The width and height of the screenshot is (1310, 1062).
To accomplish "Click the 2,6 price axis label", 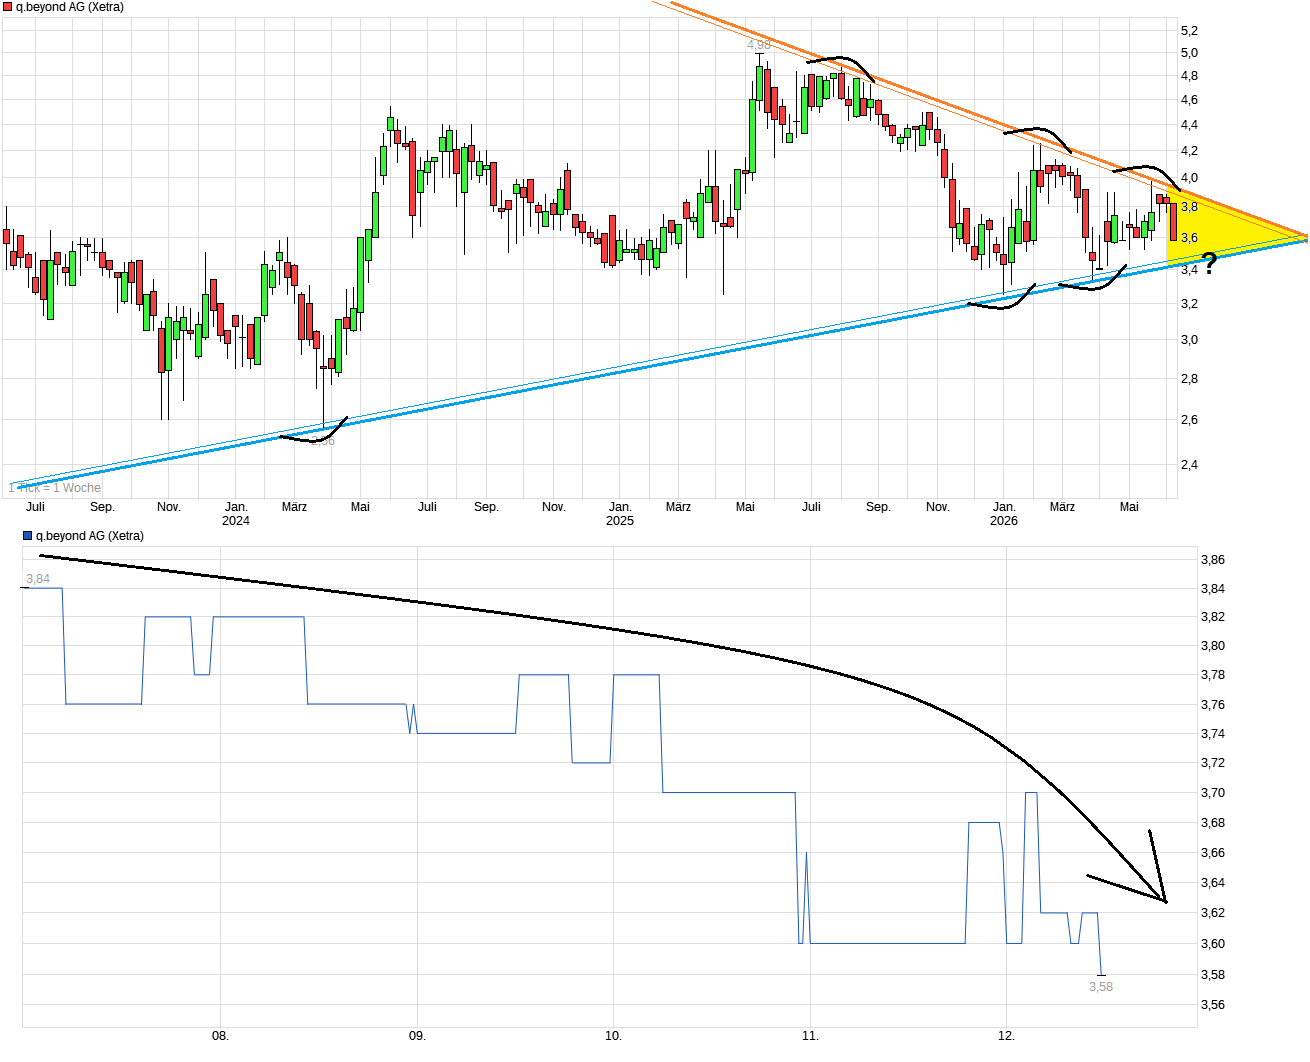I will pyautogui.click(x=1189, y=420).
